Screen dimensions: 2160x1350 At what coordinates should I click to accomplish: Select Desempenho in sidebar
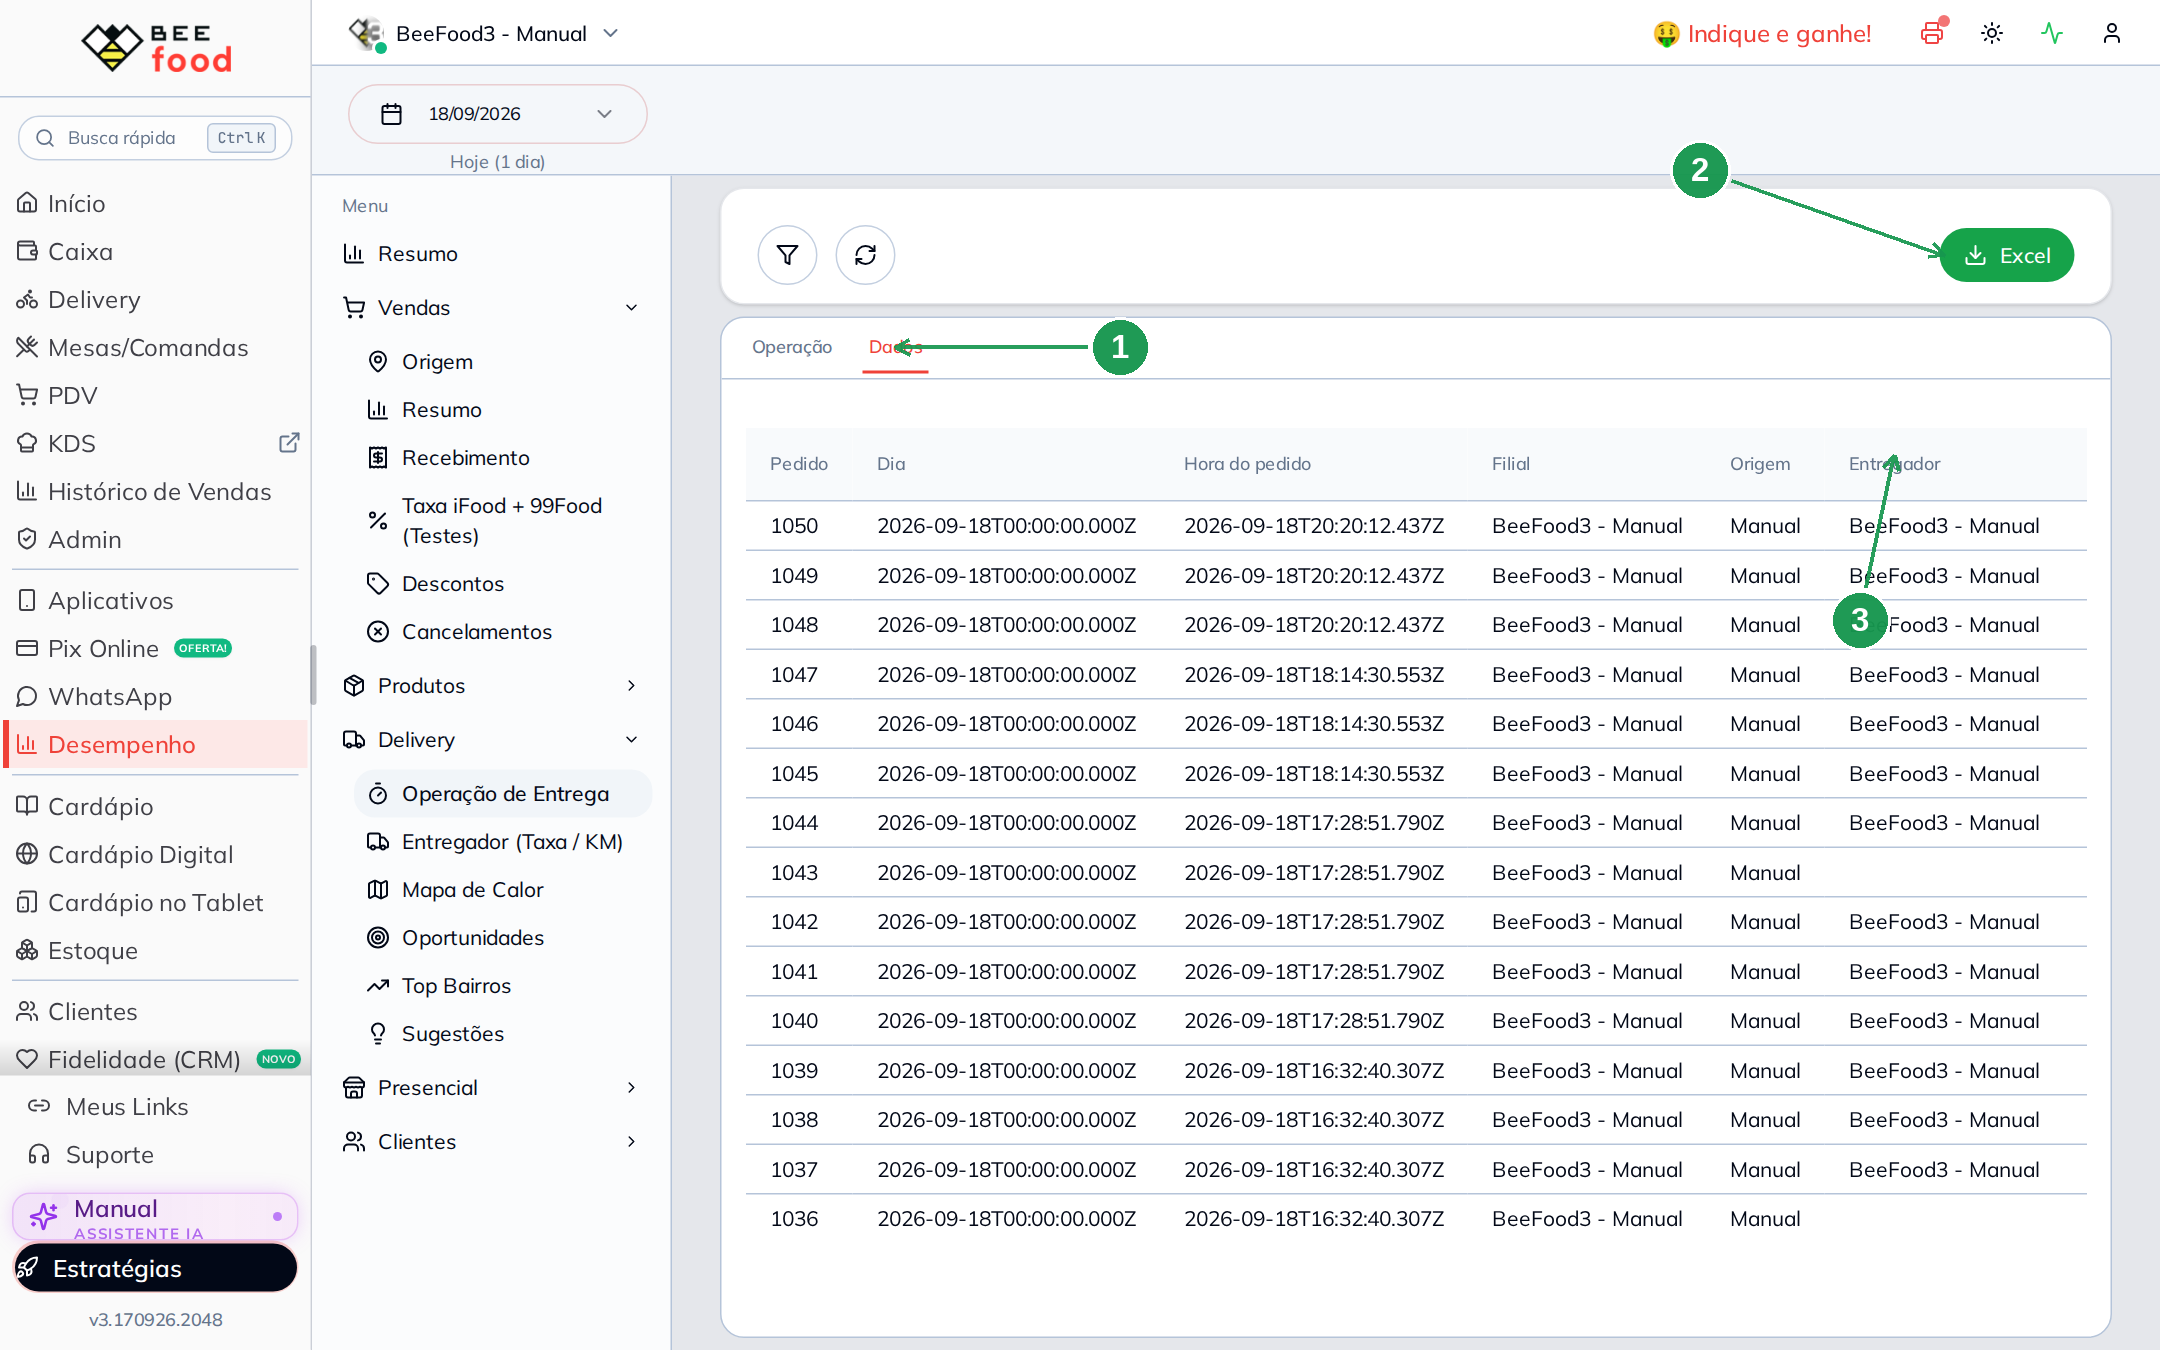click(155, 744)
